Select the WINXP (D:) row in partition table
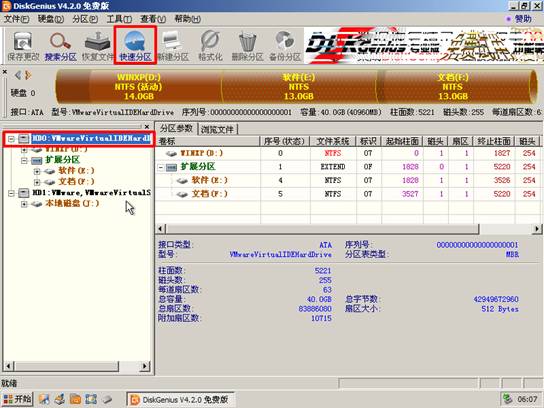This screenshot has height=408, width=544. [x=347, y=153]
